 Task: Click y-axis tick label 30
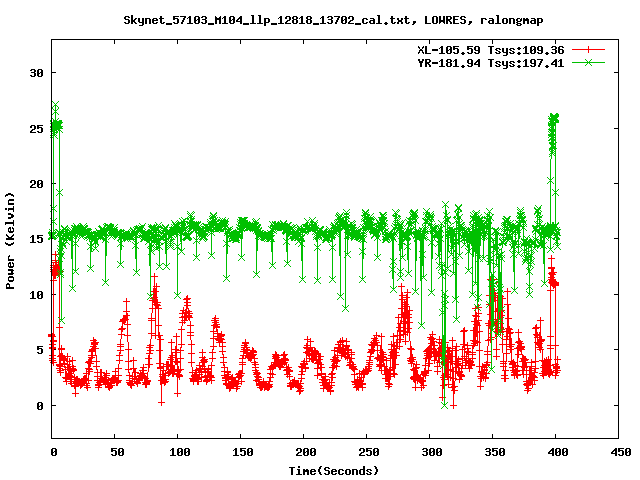36,73
